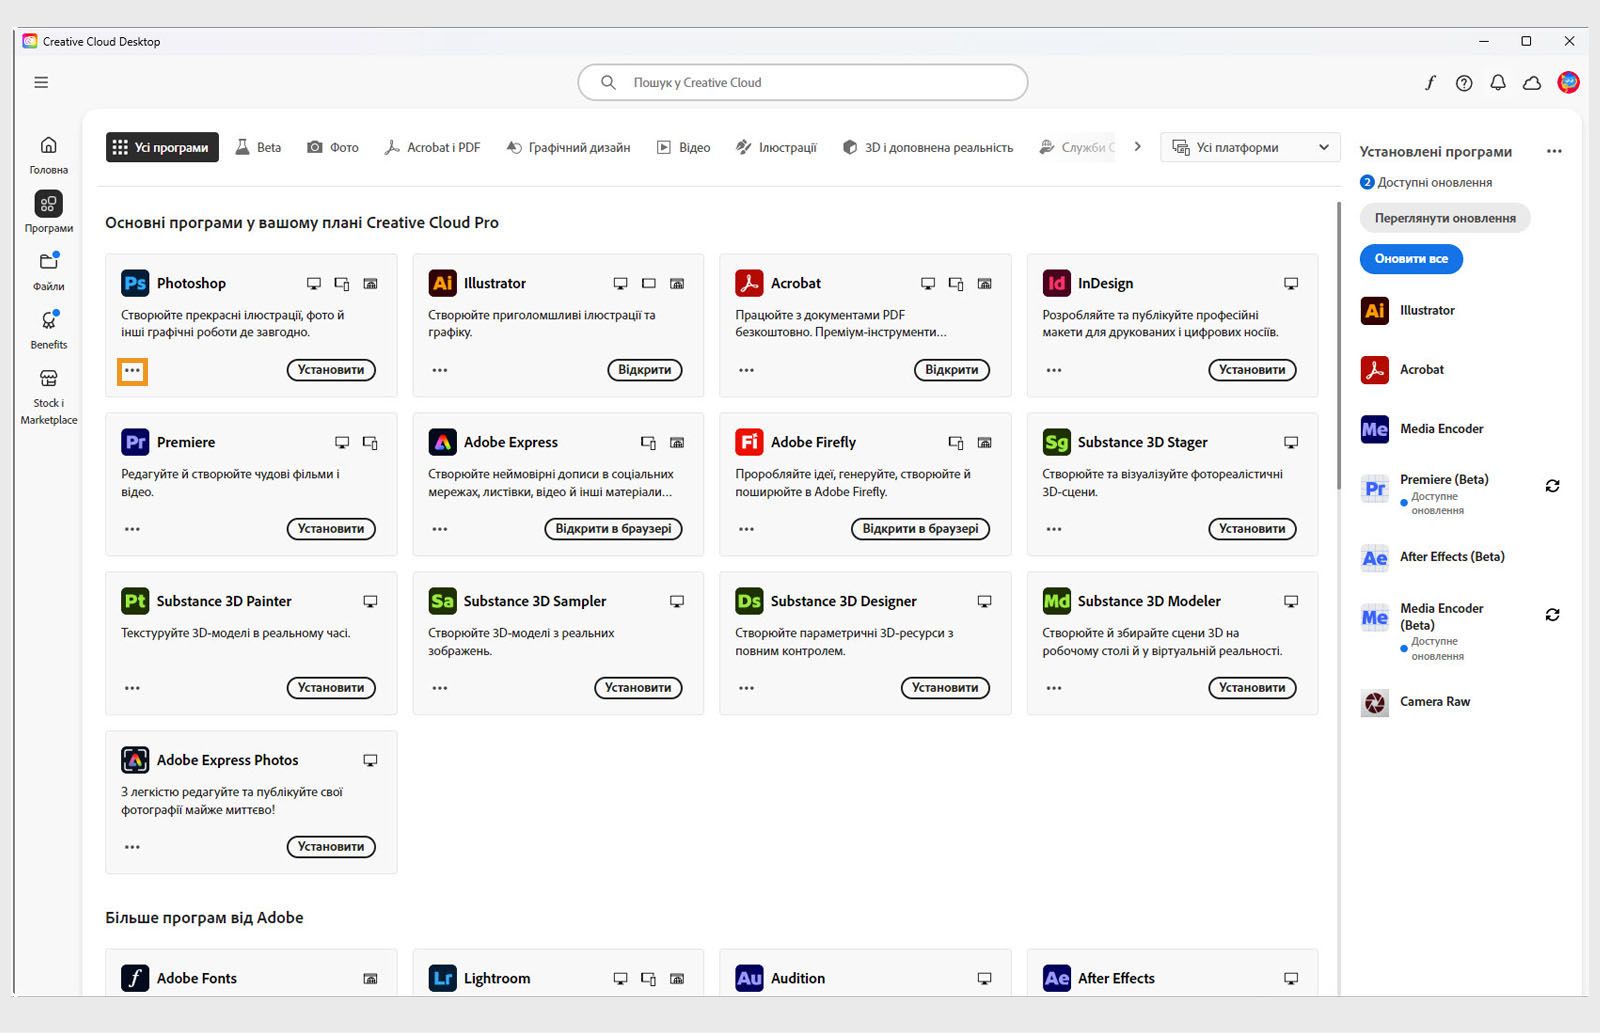Open Adobe Firefly in browser

[x=921, y=529]
